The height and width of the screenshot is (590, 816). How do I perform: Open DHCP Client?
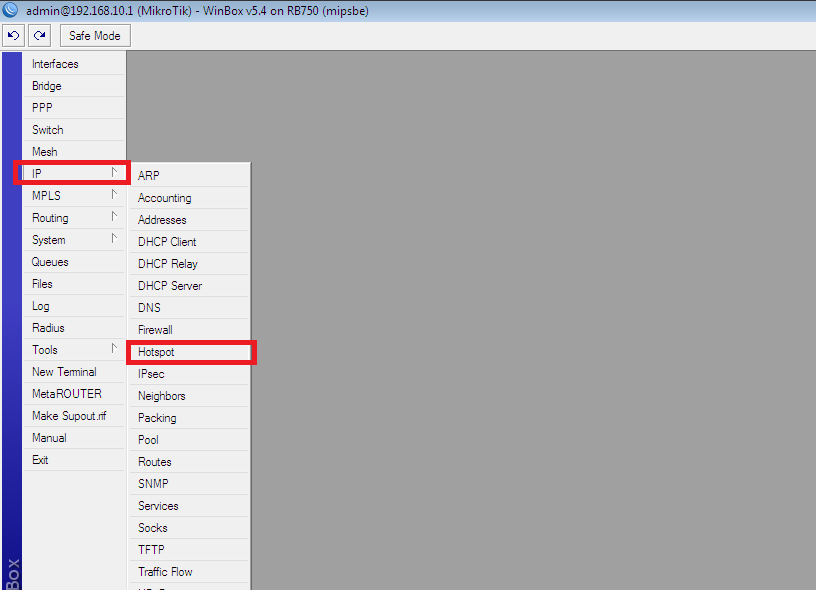(189, 242)
